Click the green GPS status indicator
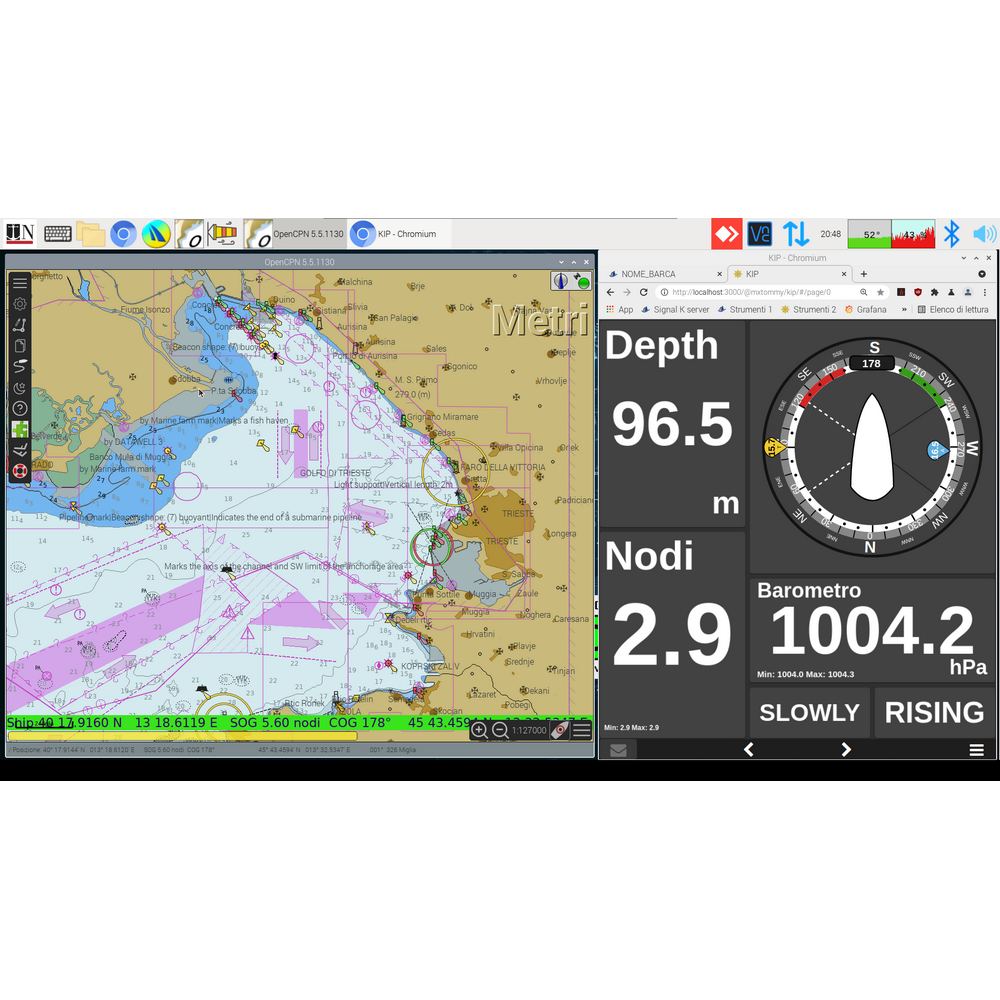The width and height of the screenshot is (1000, 1000). 582,281
